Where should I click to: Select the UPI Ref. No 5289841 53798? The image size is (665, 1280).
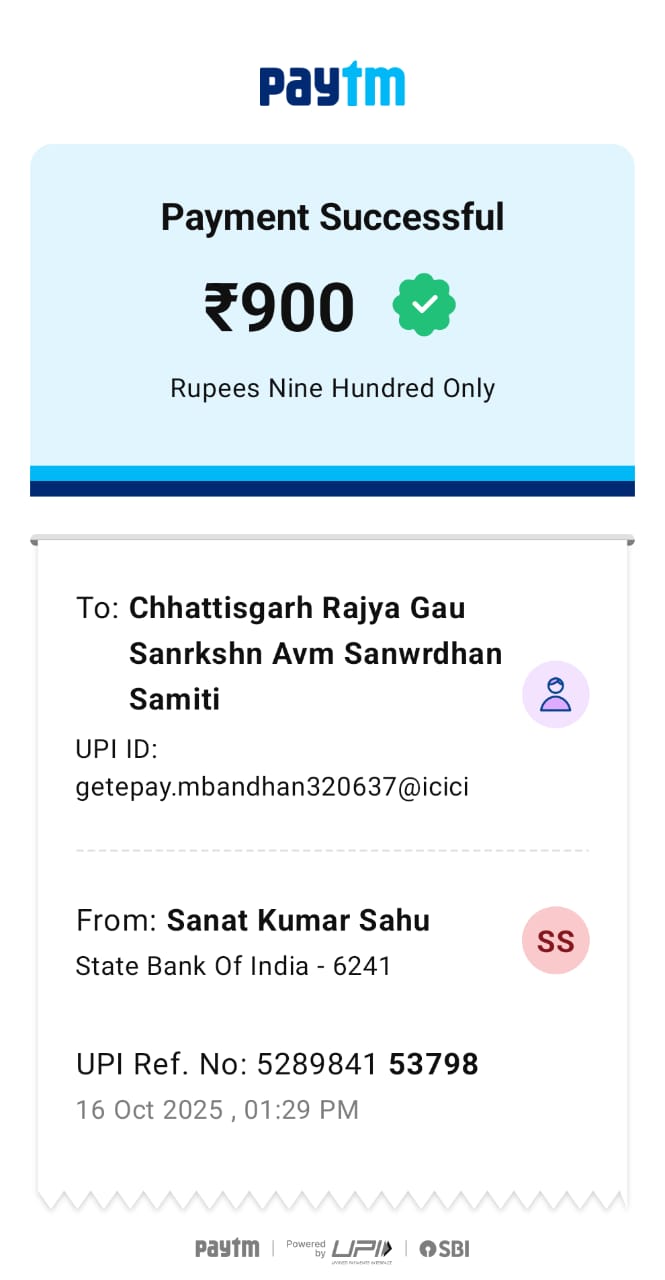click(367, 1065)
